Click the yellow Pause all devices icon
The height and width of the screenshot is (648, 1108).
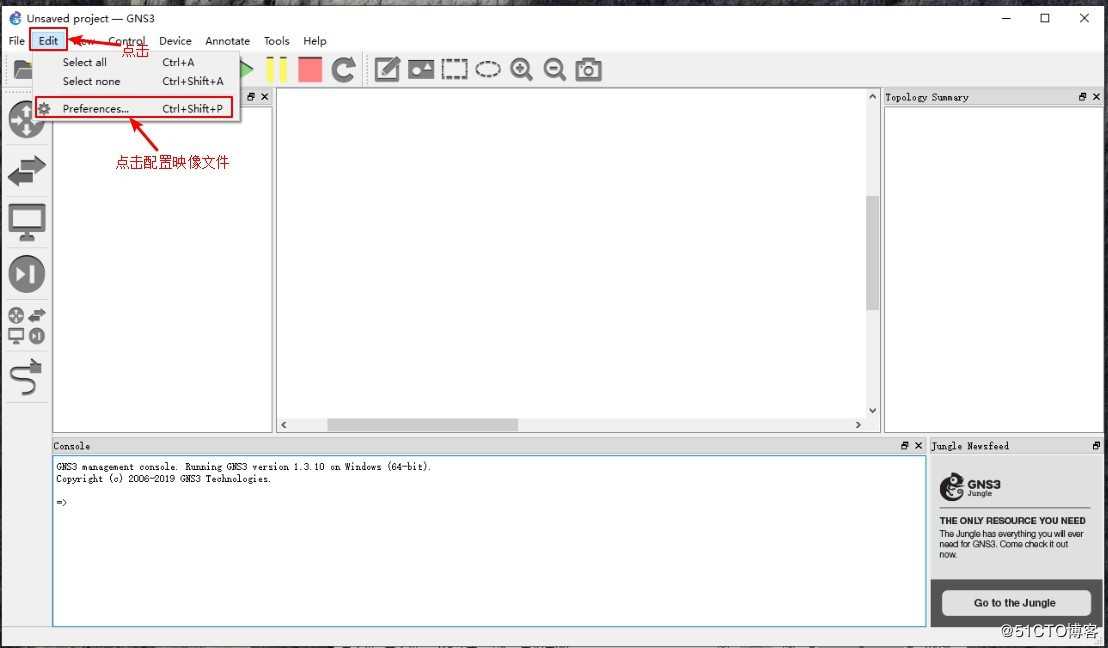pos(276,69)
